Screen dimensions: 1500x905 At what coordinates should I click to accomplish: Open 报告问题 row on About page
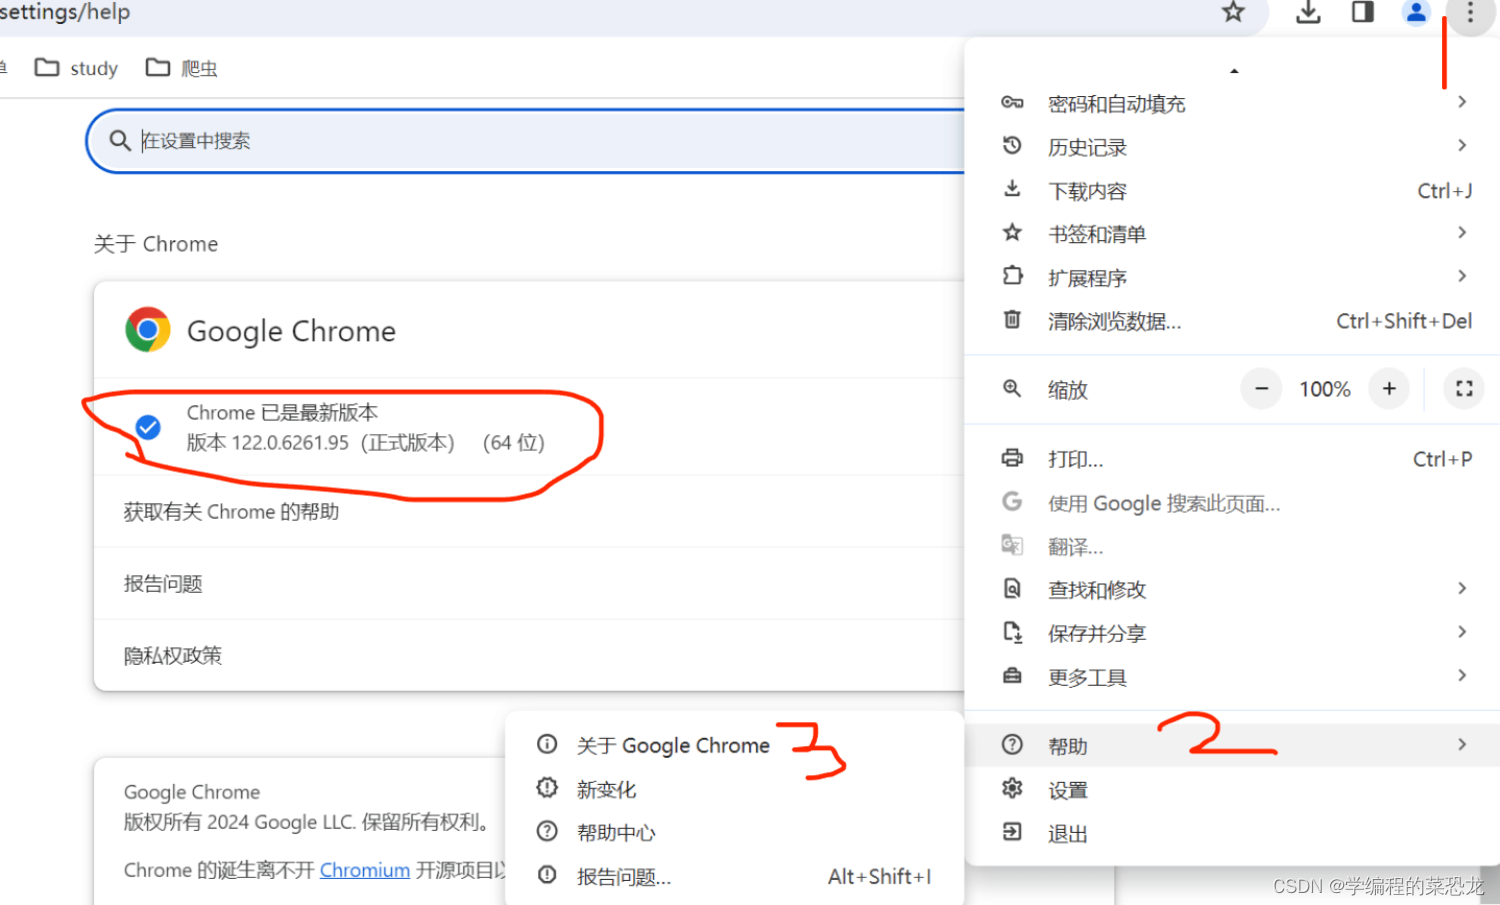pos(530,583)
